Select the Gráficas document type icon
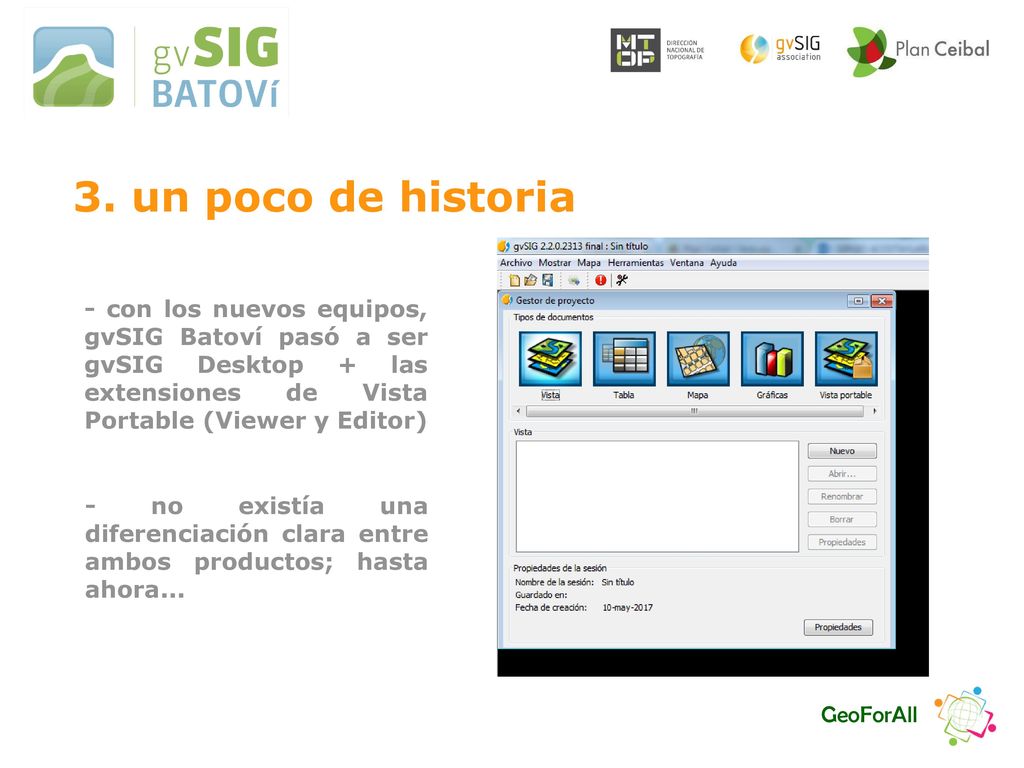The image size is (1024, 768). click(772, 359)
